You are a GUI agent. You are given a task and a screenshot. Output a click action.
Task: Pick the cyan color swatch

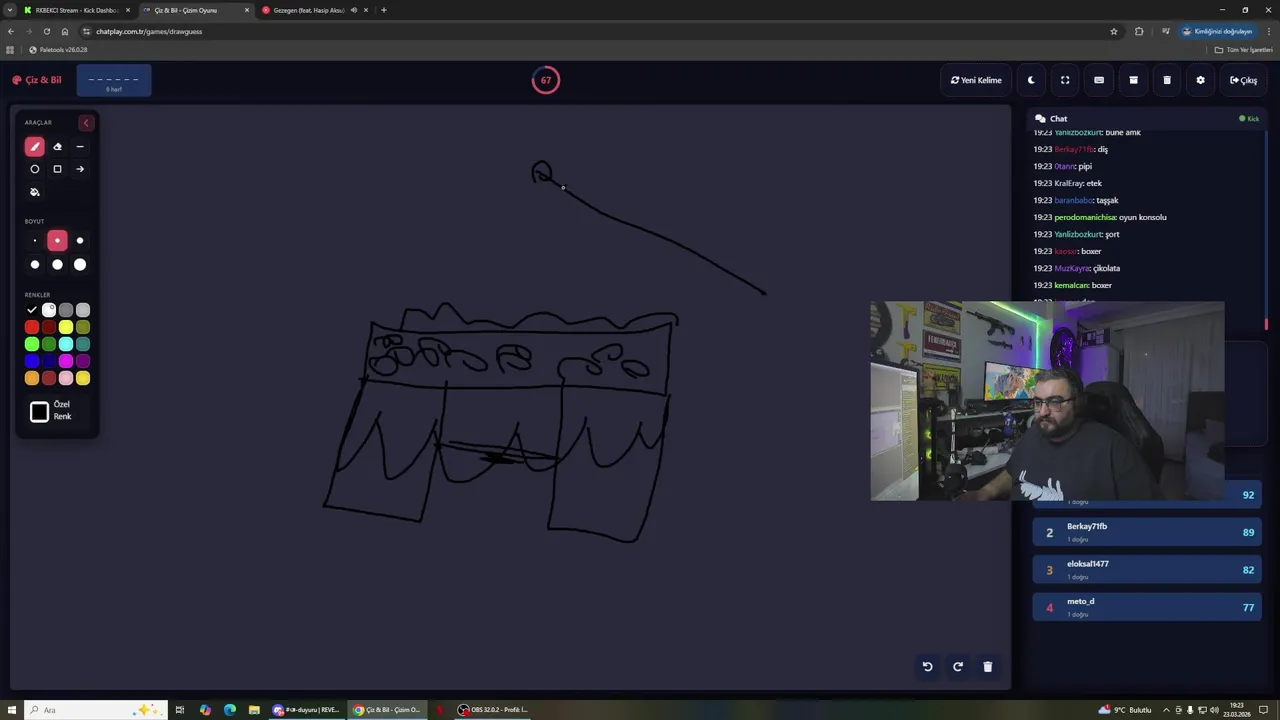pyautogui.click(x=66, y=344)
